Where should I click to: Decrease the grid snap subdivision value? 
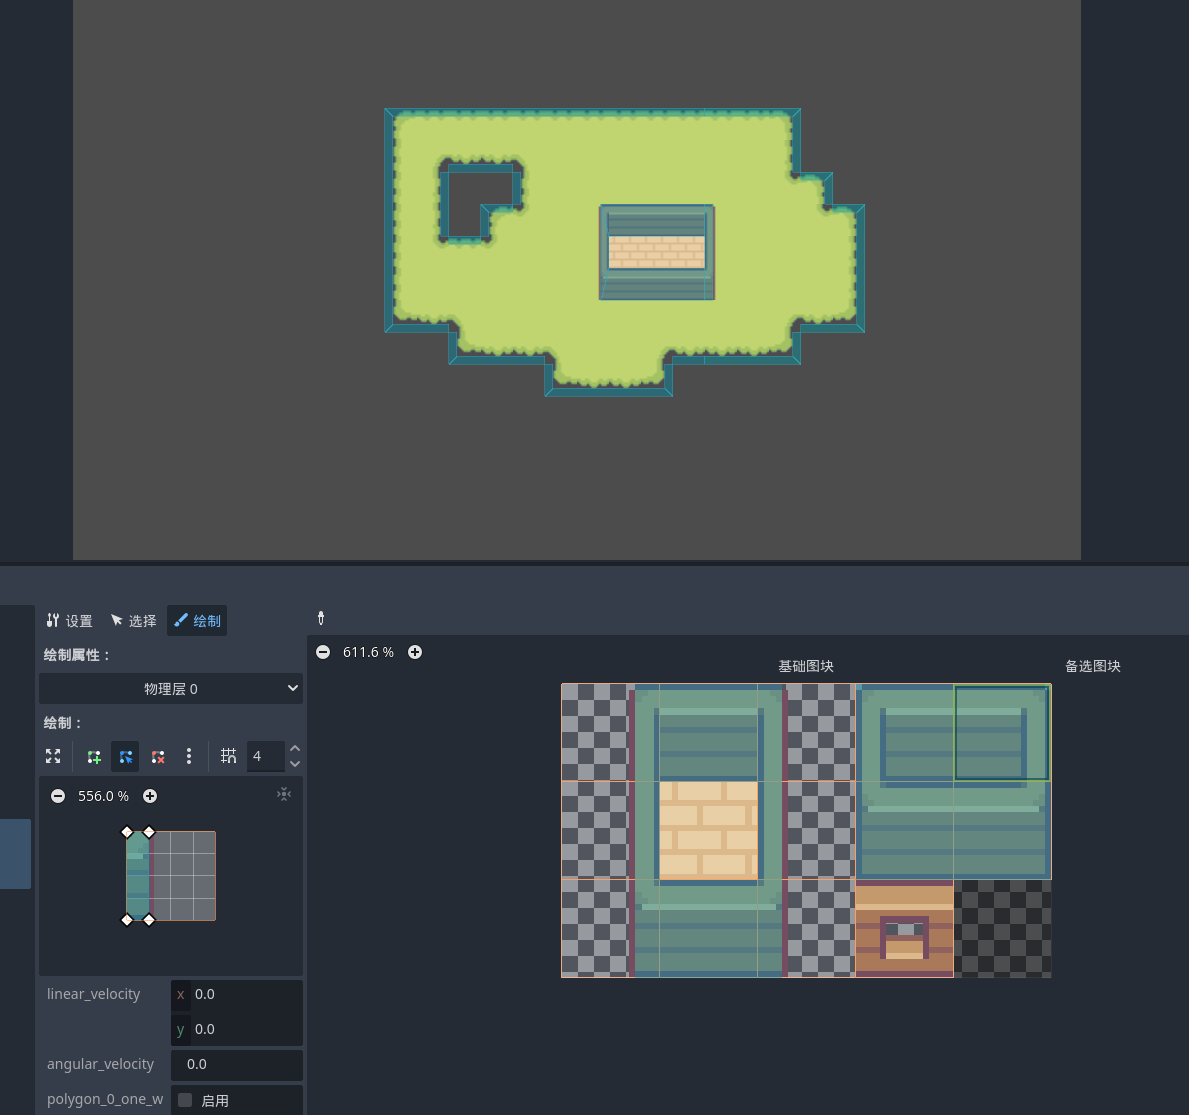(x=295, y=764)
